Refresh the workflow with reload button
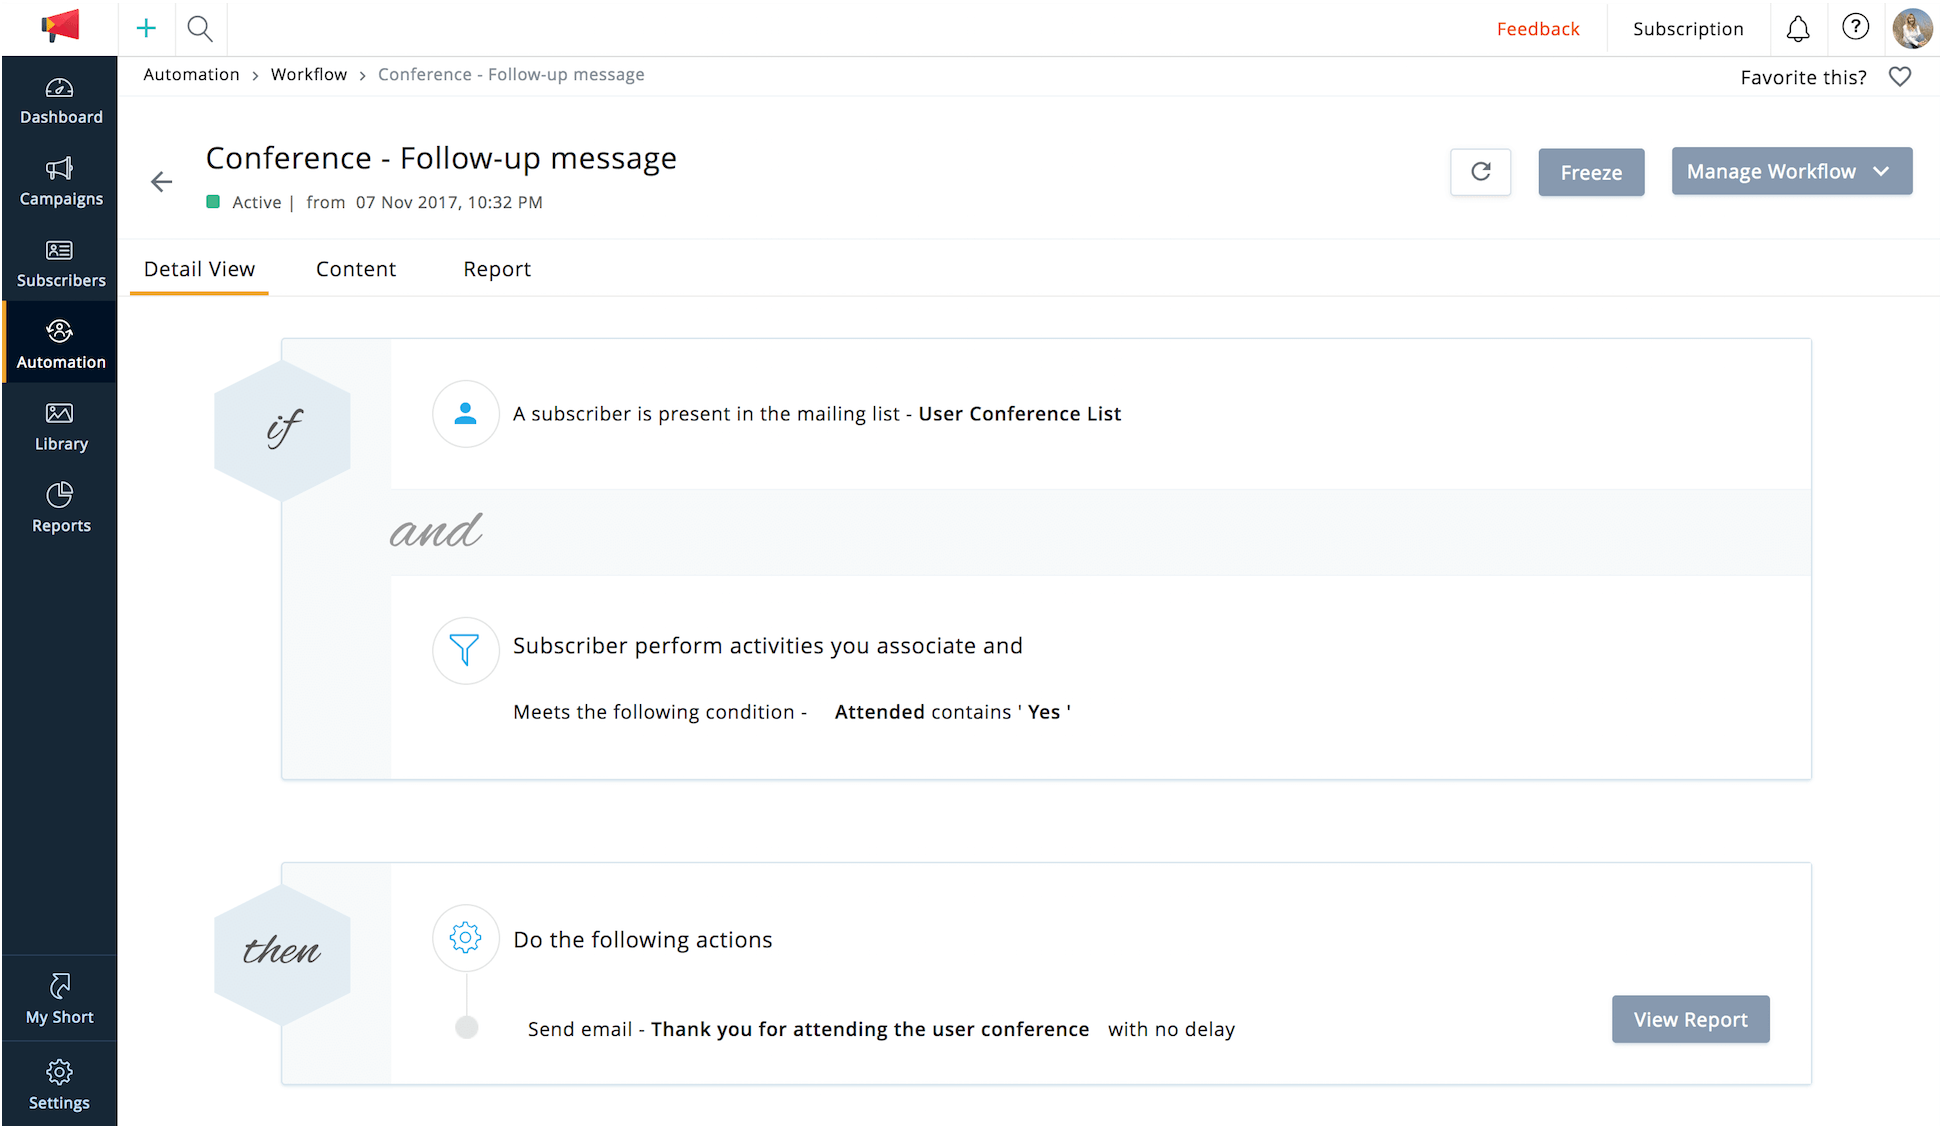The width and height of the screenshot is (1940, 1126). (x=1480, y=172)
